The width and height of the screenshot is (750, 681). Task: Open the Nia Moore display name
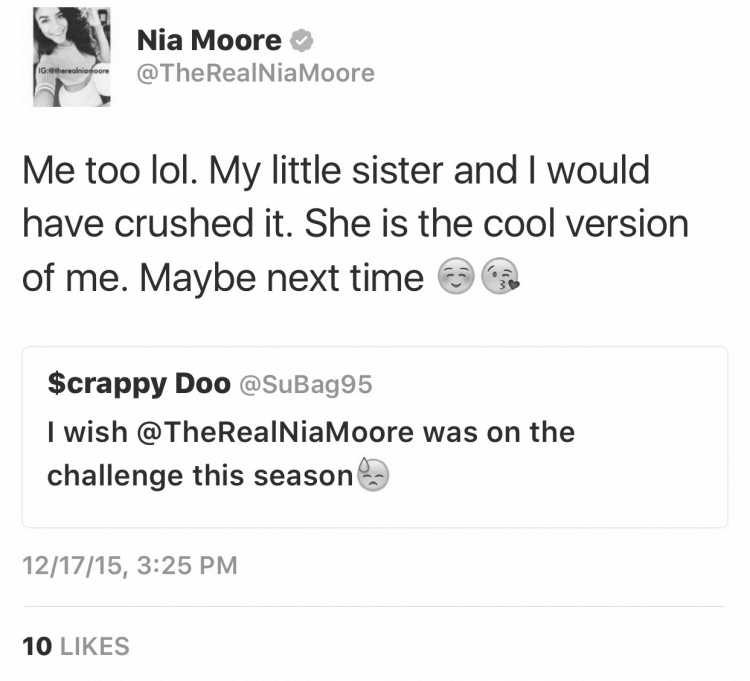(x=209, y=40)
